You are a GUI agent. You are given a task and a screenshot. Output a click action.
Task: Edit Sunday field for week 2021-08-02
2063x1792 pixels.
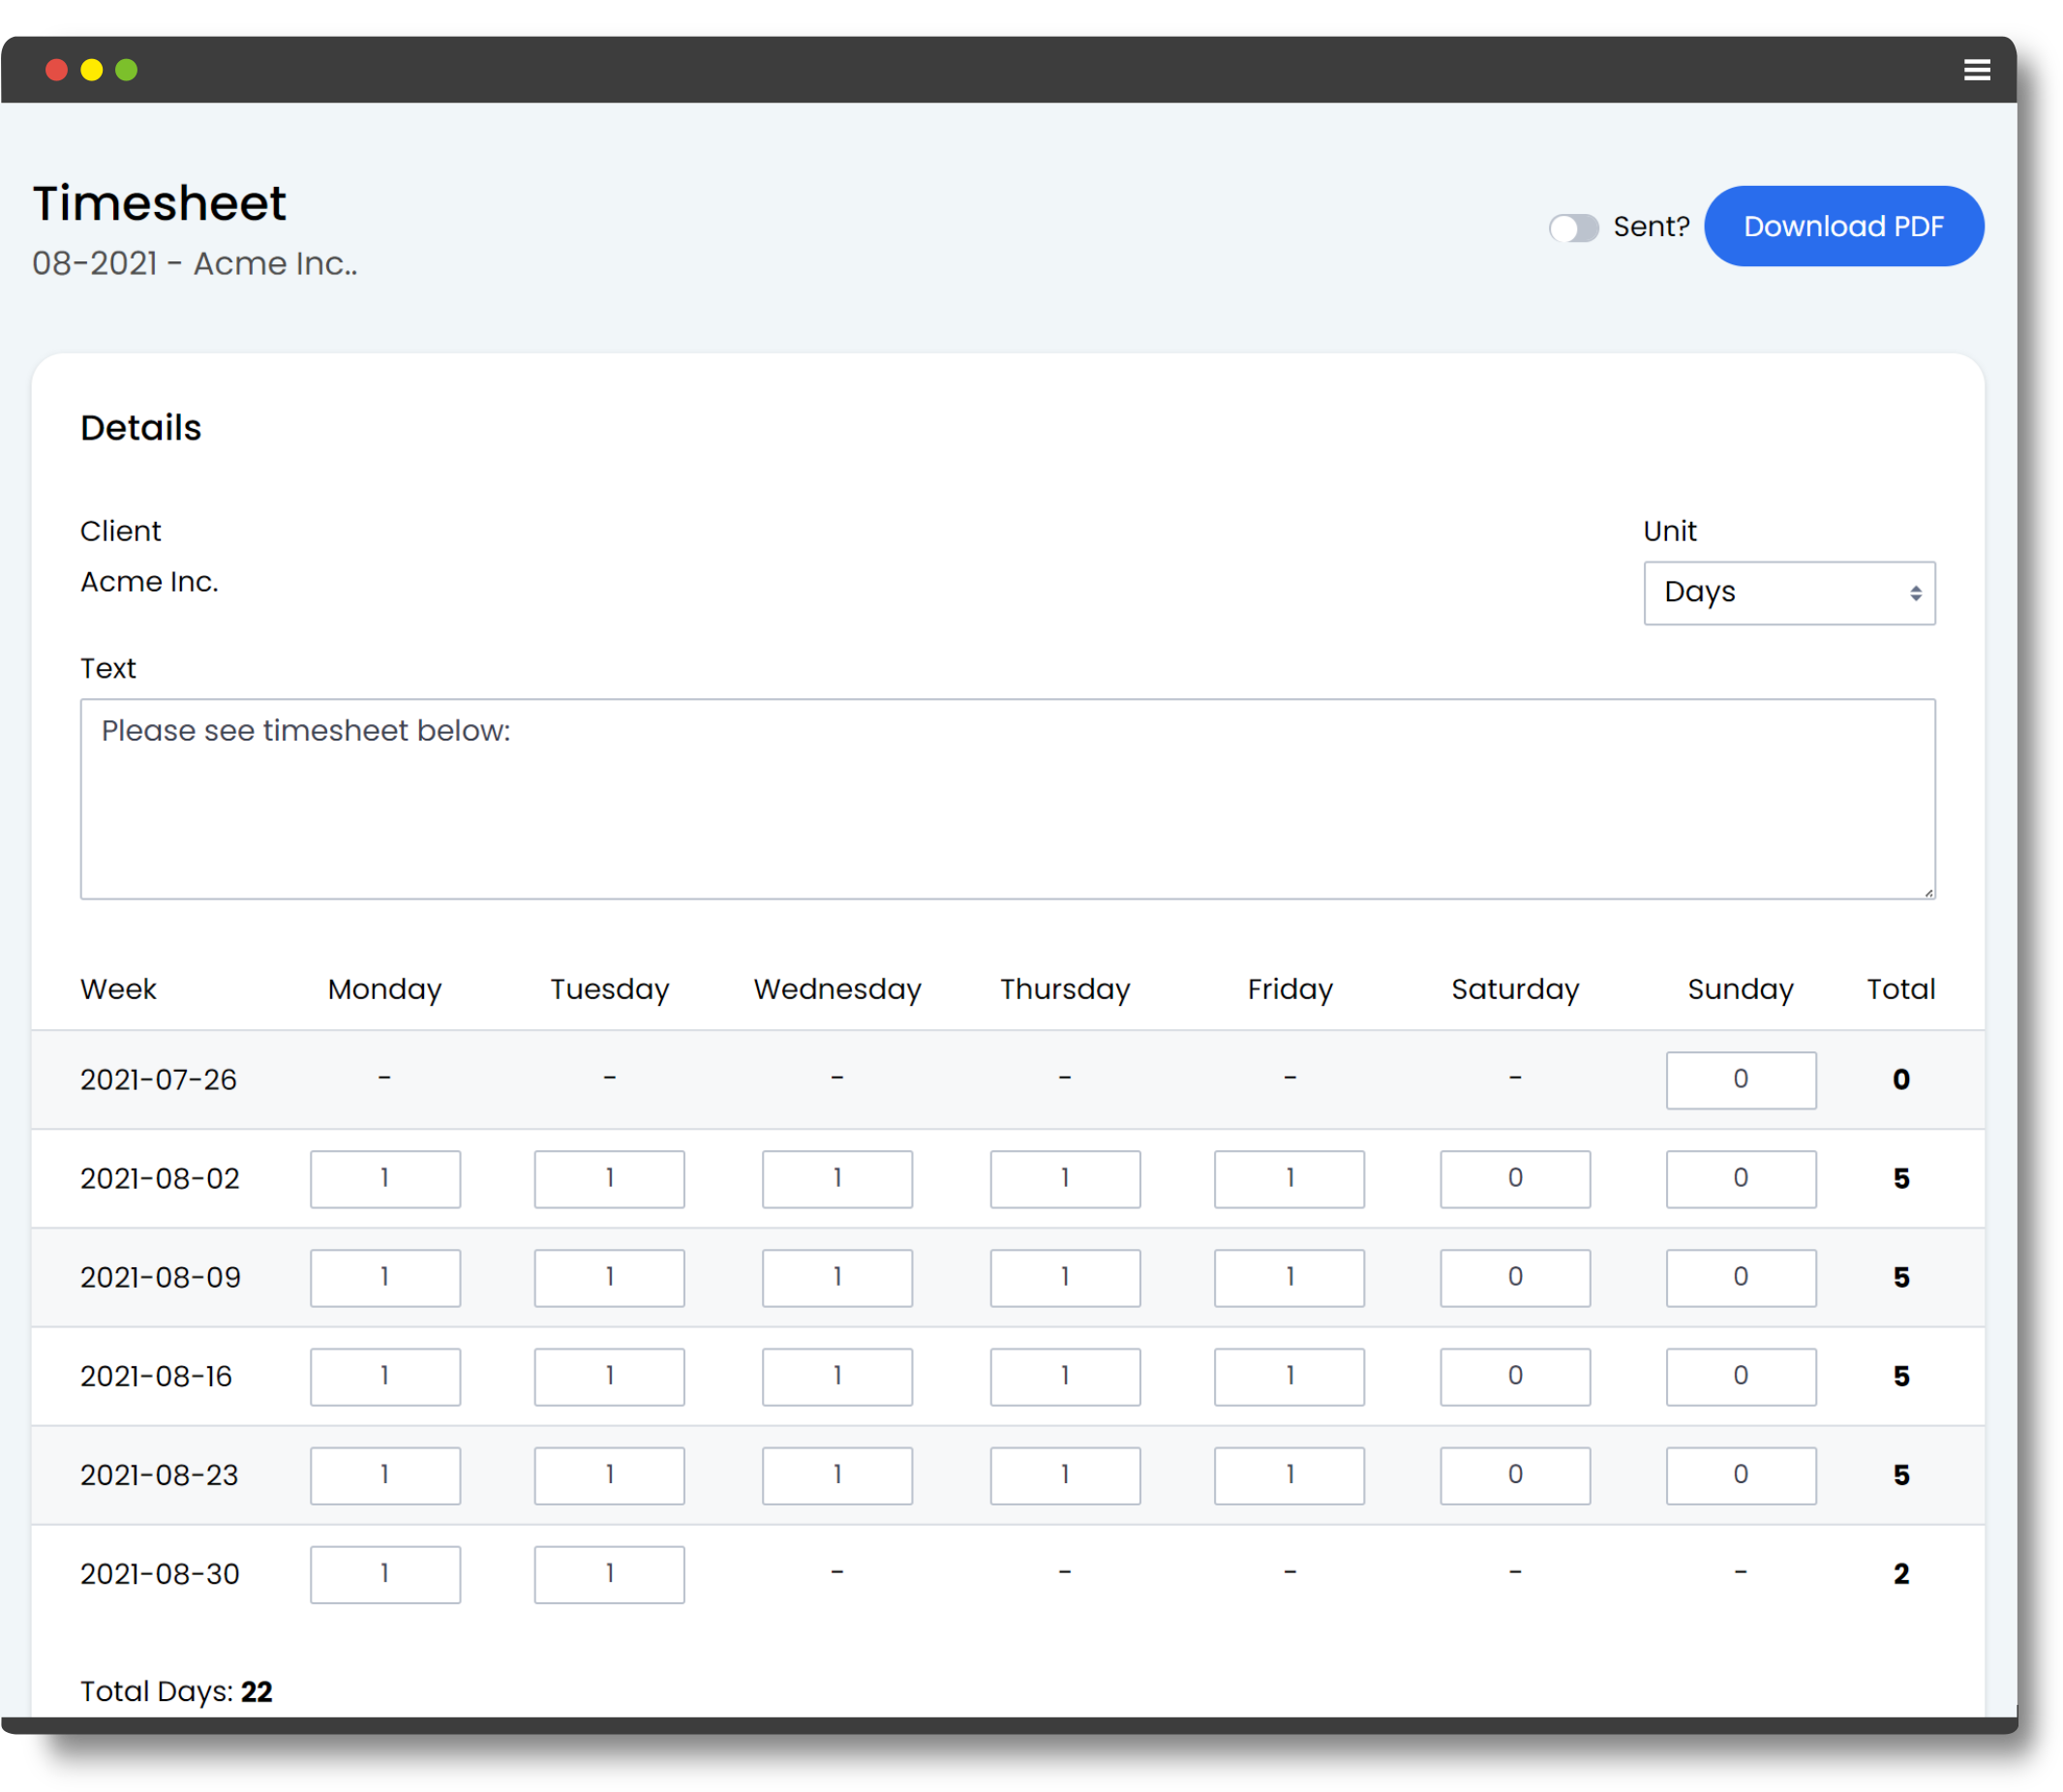point(1740,1179)
